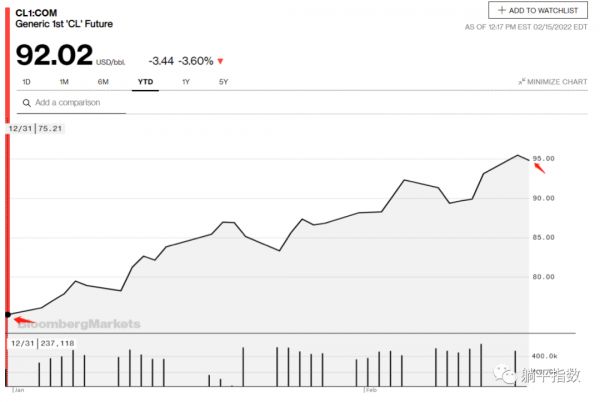
Task: Click the plus icon on Add to Watchlist
Action: click(502, 10)
